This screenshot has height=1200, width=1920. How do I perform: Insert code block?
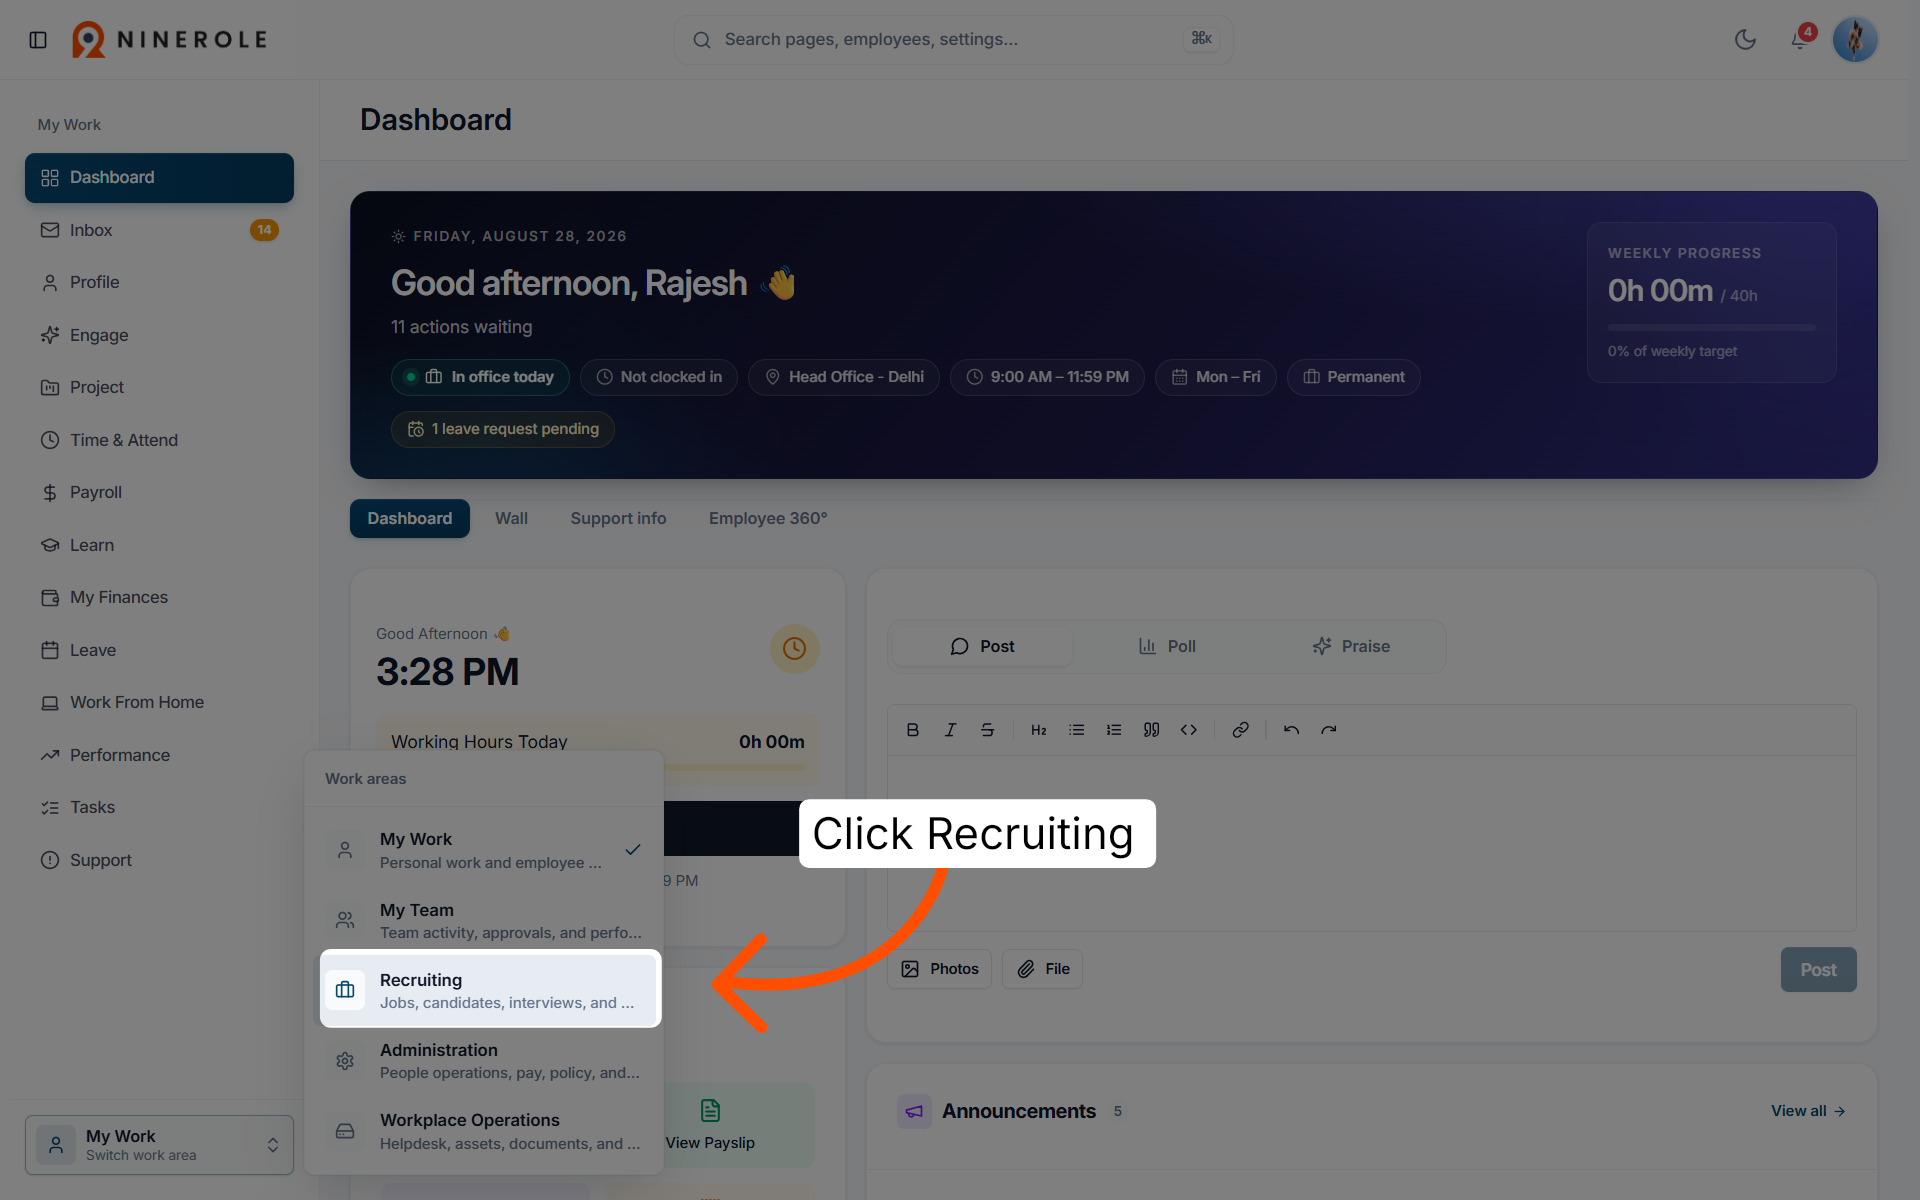1189,730
